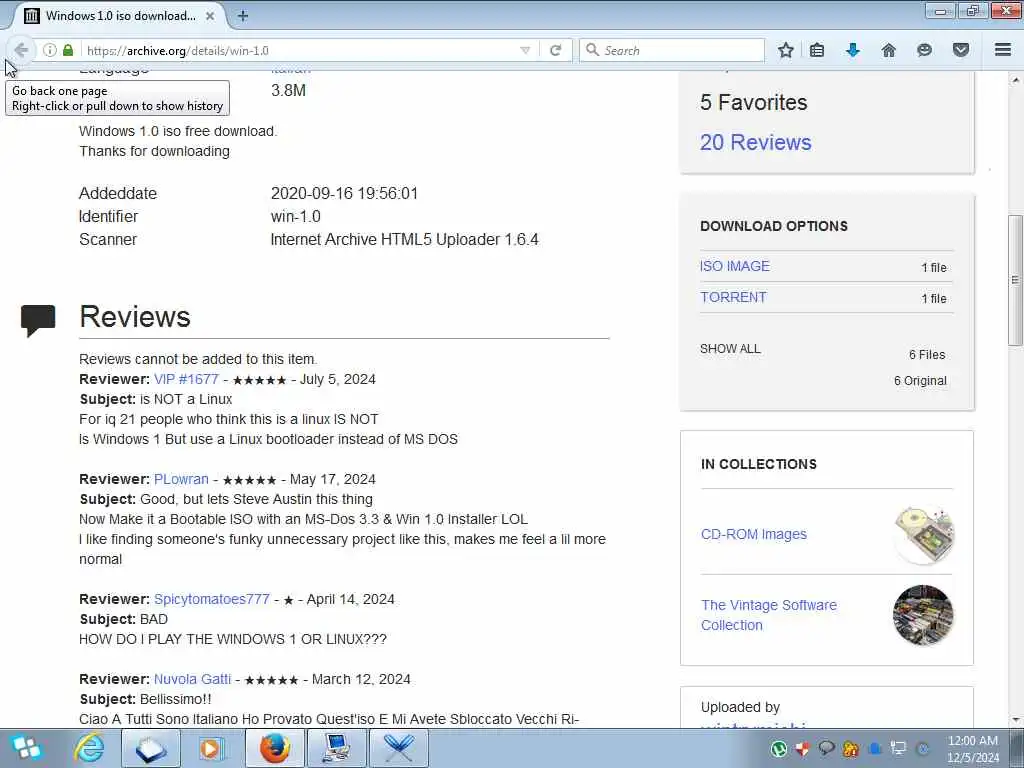Click scrollbar up arrow
Viewport: 1024px width, 768px height.
[x=1016, y=80]
